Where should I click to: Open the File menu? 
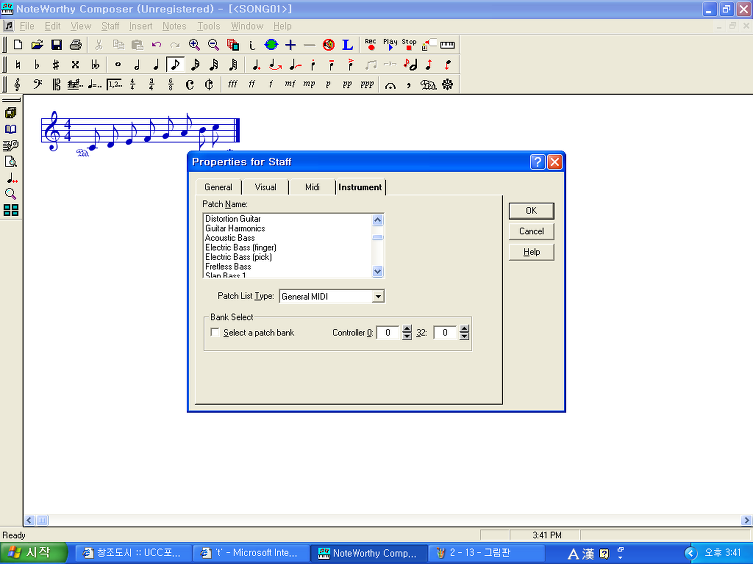click(x=27, y=26)
